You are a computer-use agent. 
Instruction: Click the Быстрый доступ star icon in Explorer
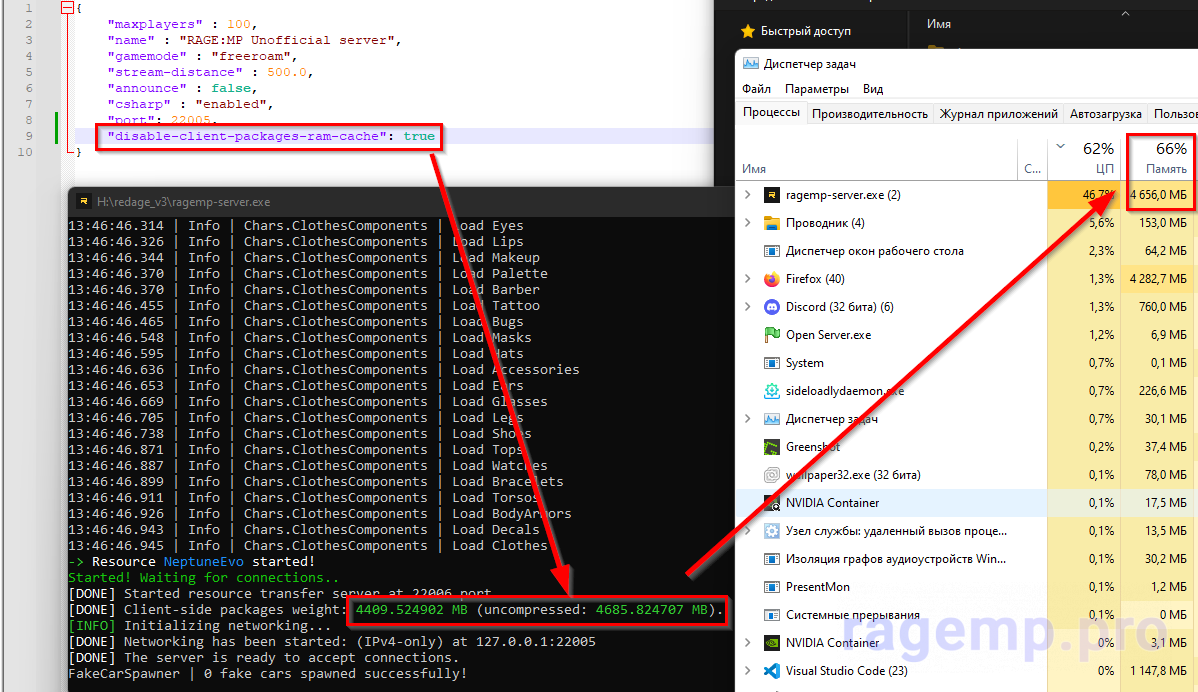point(748,31)
